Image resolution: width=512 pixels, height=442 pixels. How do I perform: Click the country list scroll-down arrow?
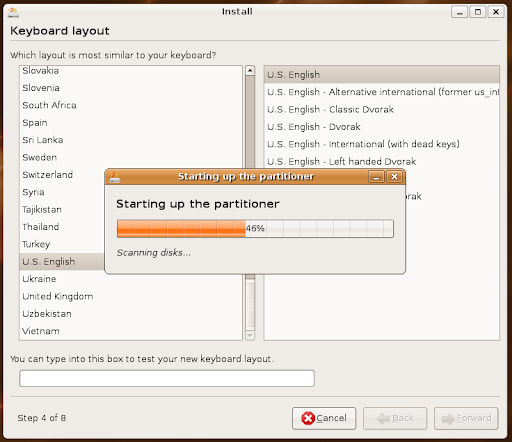click(250, 335)
